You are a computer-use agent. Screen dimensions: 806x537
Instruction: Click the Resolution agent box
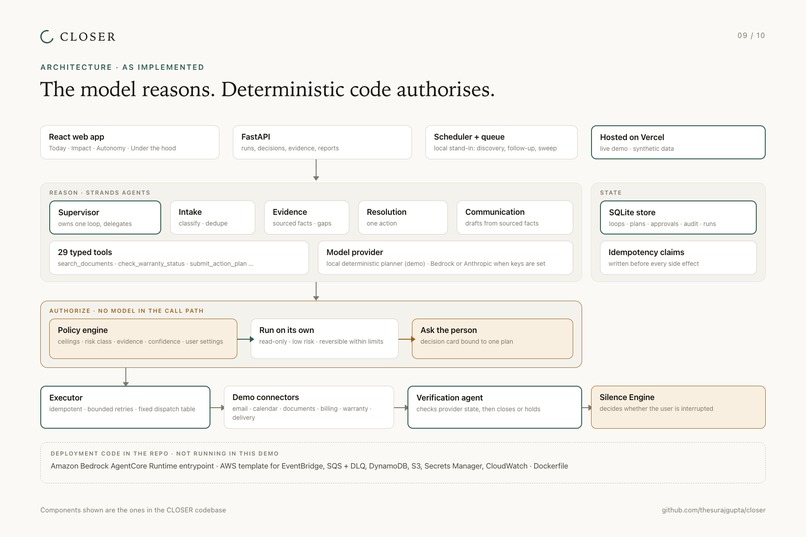(402, 217)
